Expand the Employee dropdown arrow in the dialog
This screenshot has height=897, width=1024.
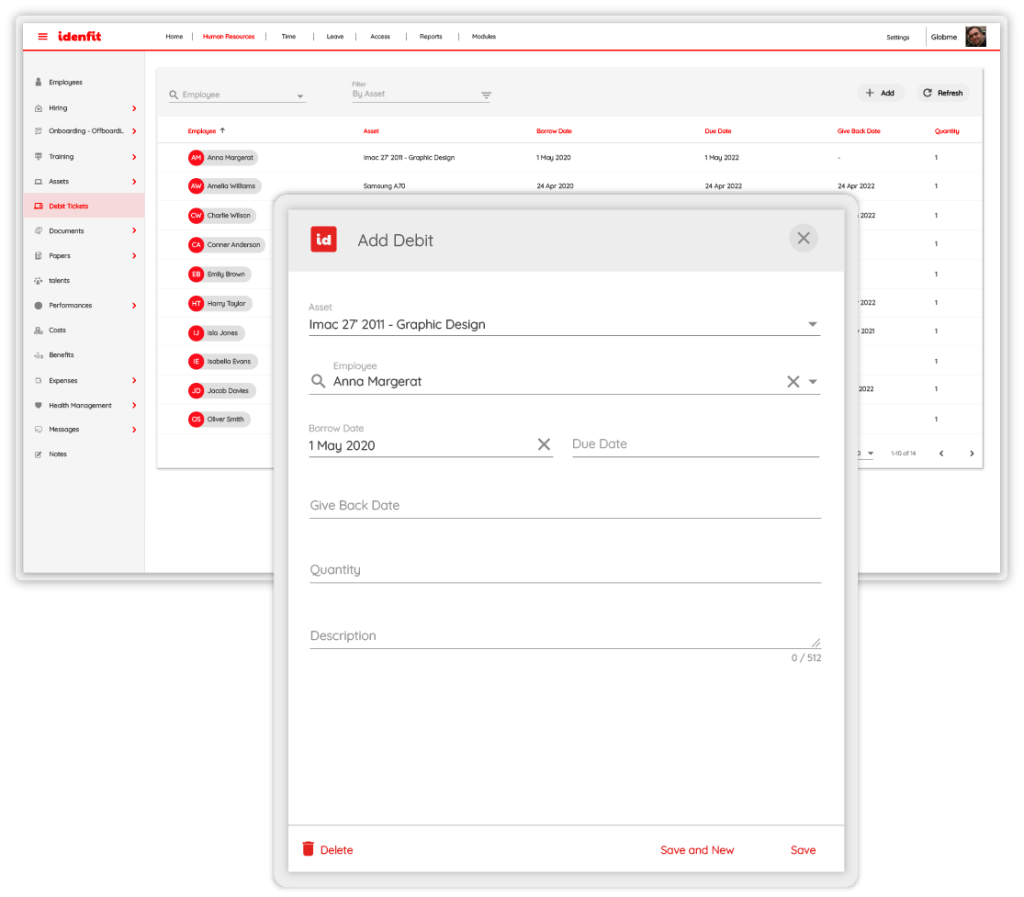coord(812,382)
